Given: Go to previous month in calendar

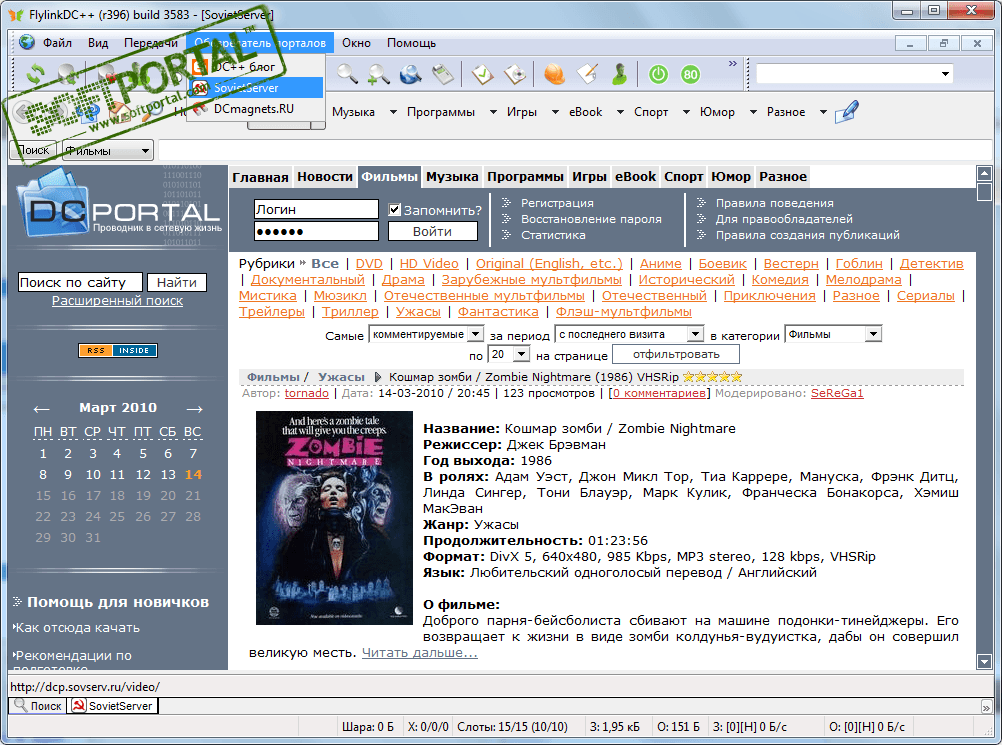Looking at the screenshot, I should tap(42, 409).
